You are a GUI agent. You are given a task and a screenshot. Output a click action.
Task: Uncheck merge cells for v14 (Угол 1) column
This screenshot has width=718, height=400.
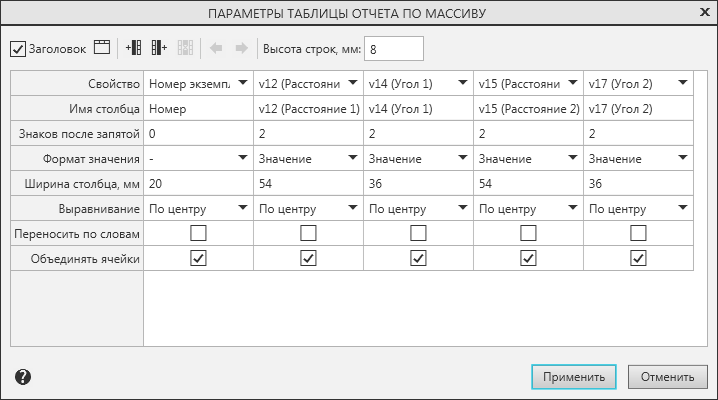(418, 258)
